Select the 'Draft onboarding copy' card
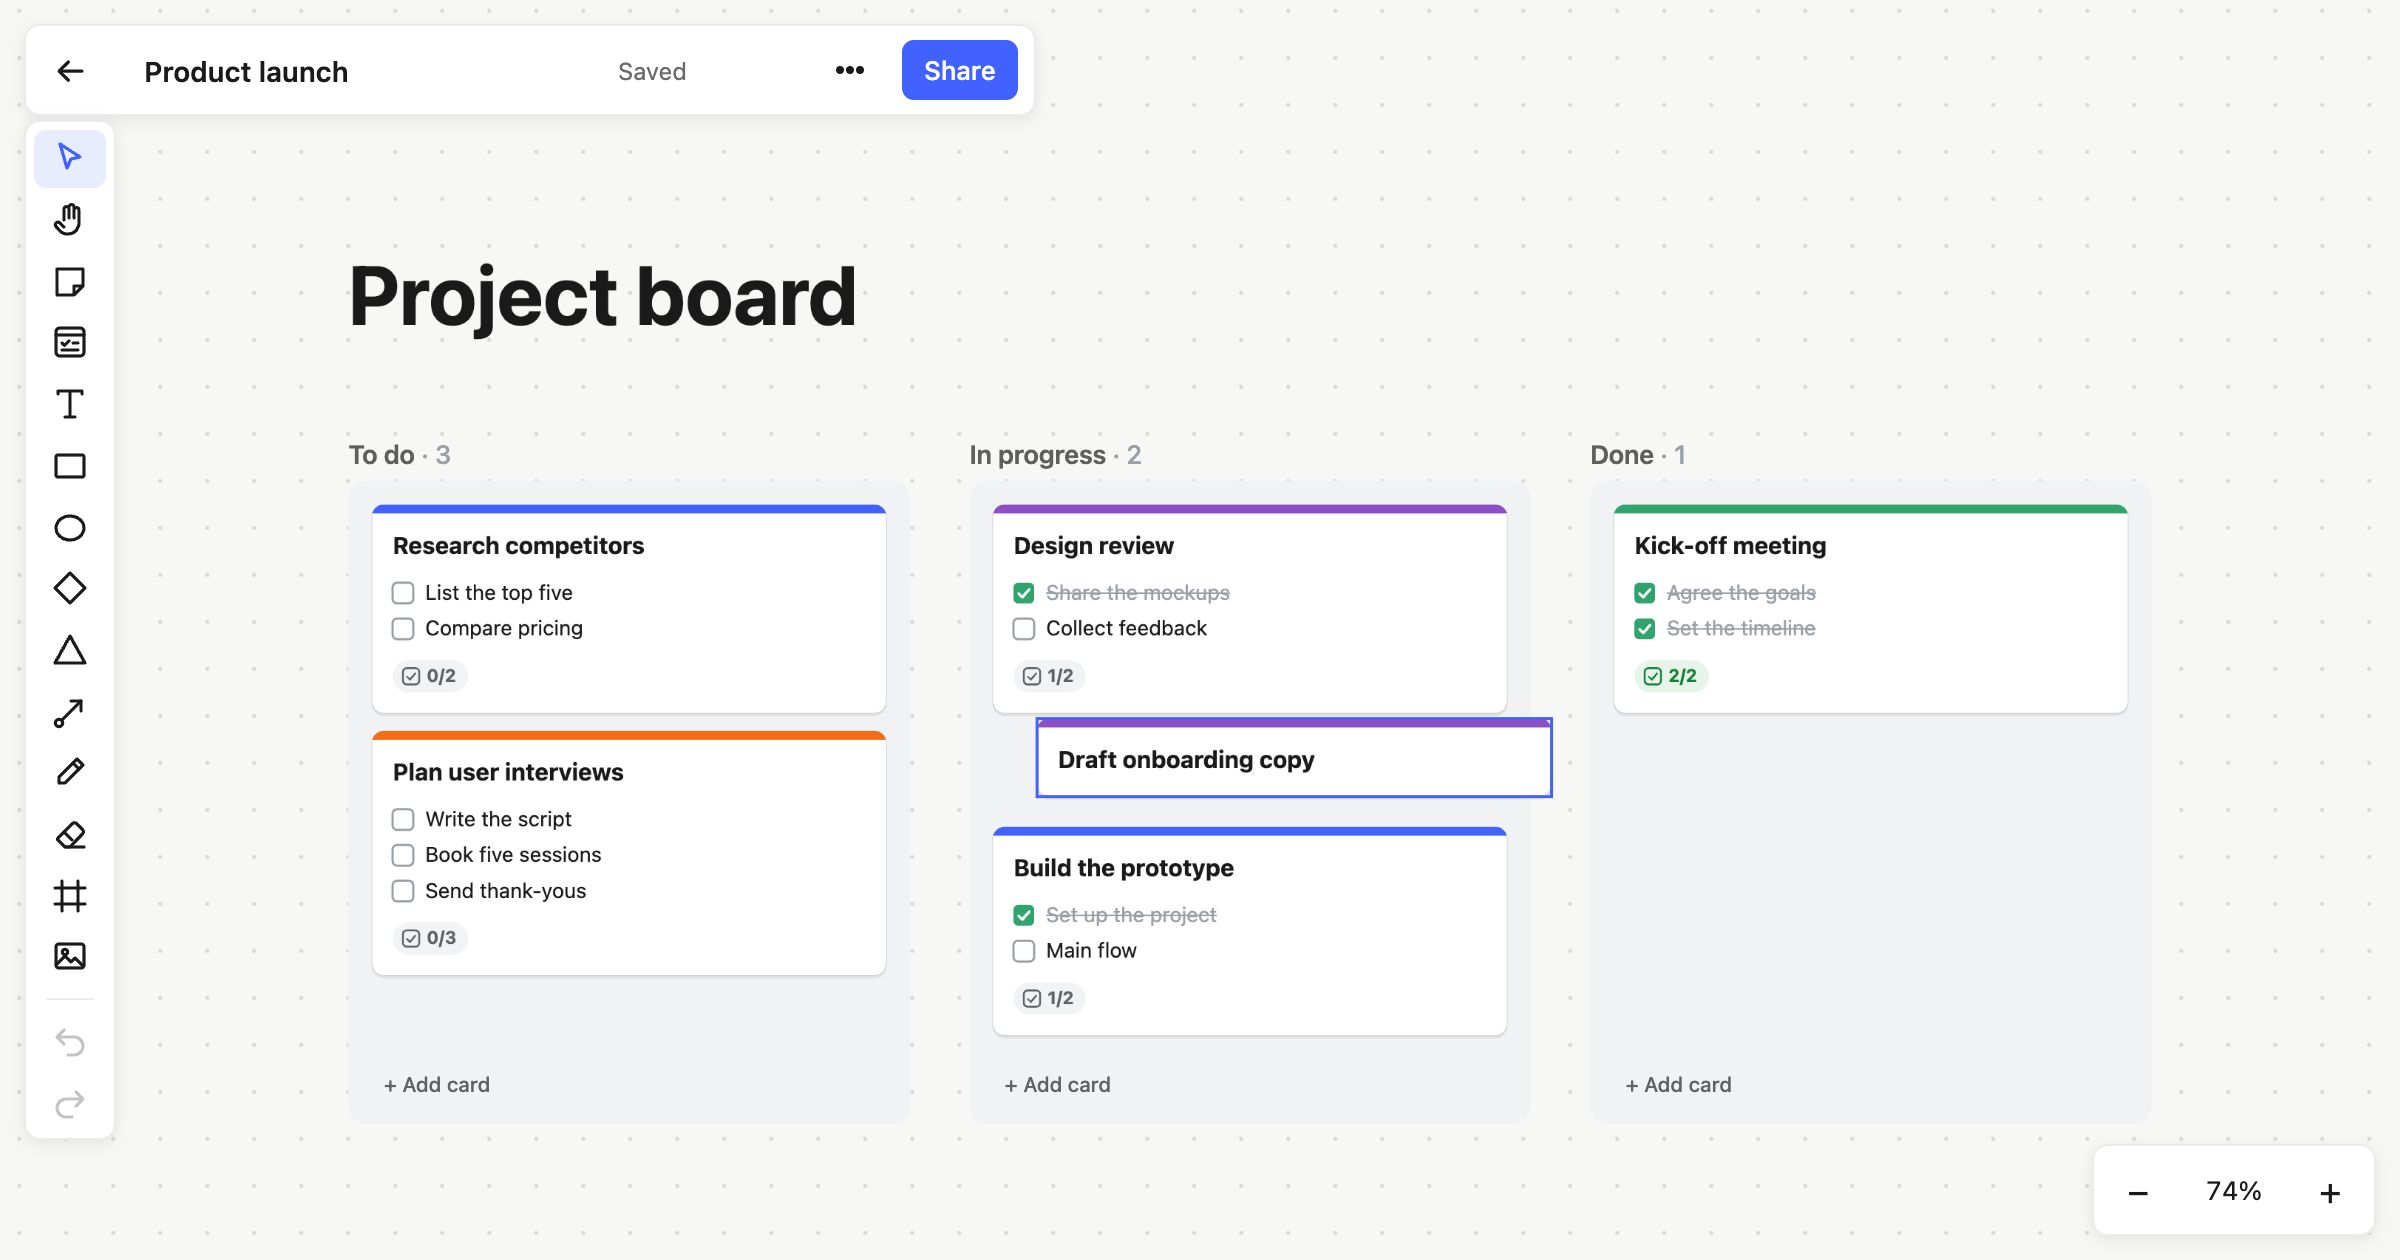This screenshot has width=2400, height=1260. pos(1294,758)
